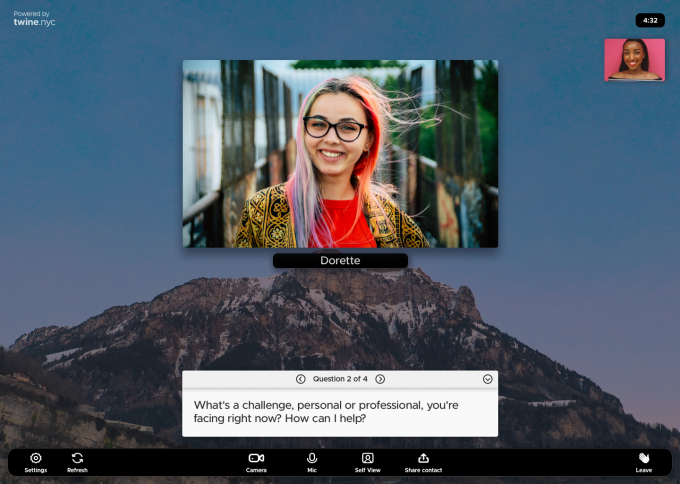
Task: Collapse the question card with chevron
Action: click(x=487, y=379)
